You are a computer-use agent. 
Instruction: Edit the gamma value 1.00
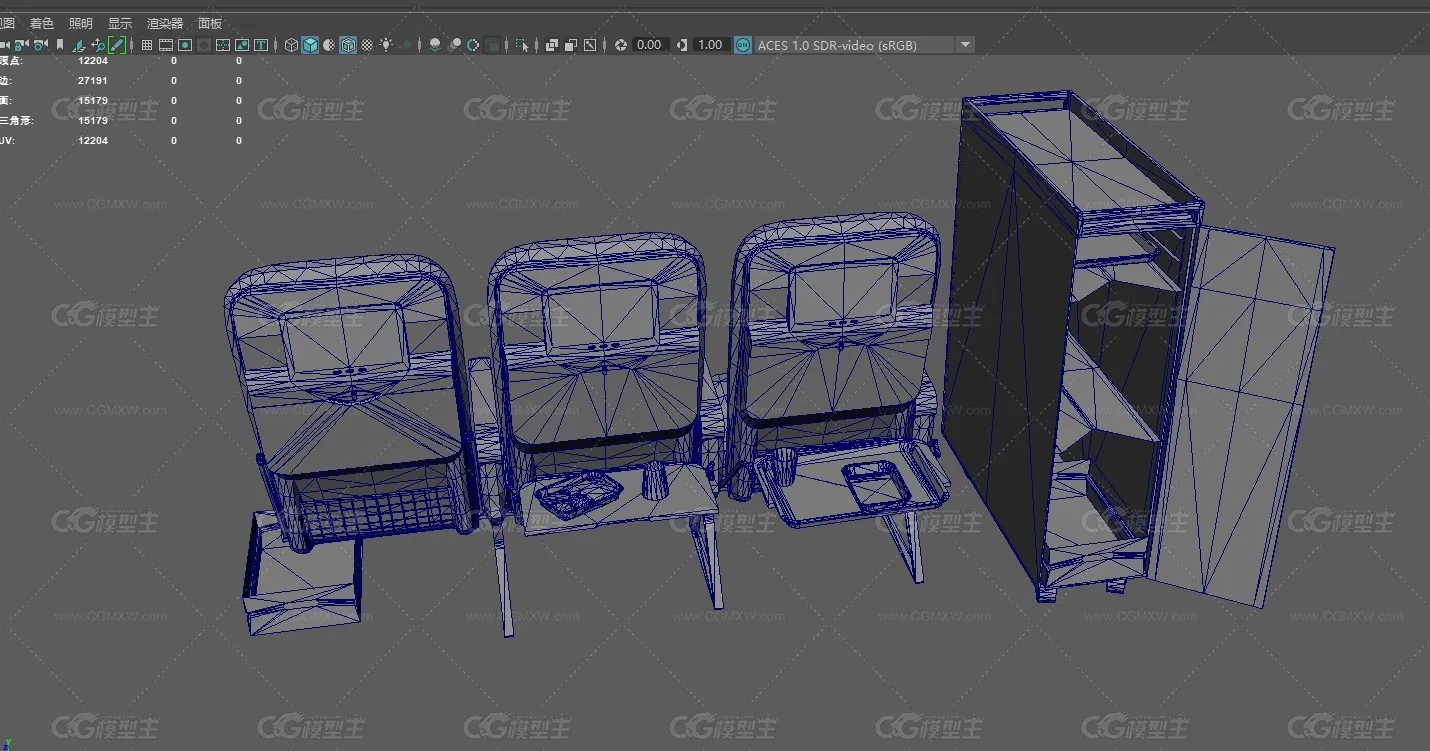pyautogui.click(x=711, y=45)
